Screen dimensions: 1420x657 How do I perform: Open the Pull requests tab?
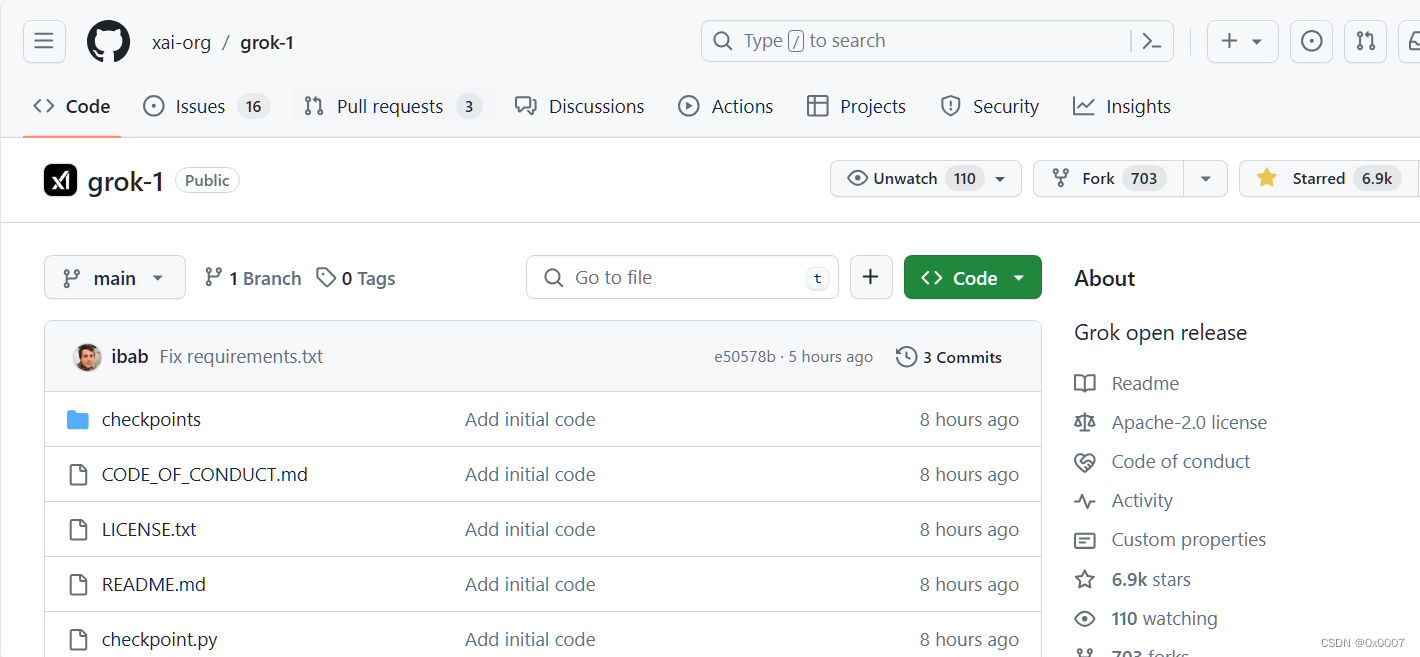(x=393, y=106)
